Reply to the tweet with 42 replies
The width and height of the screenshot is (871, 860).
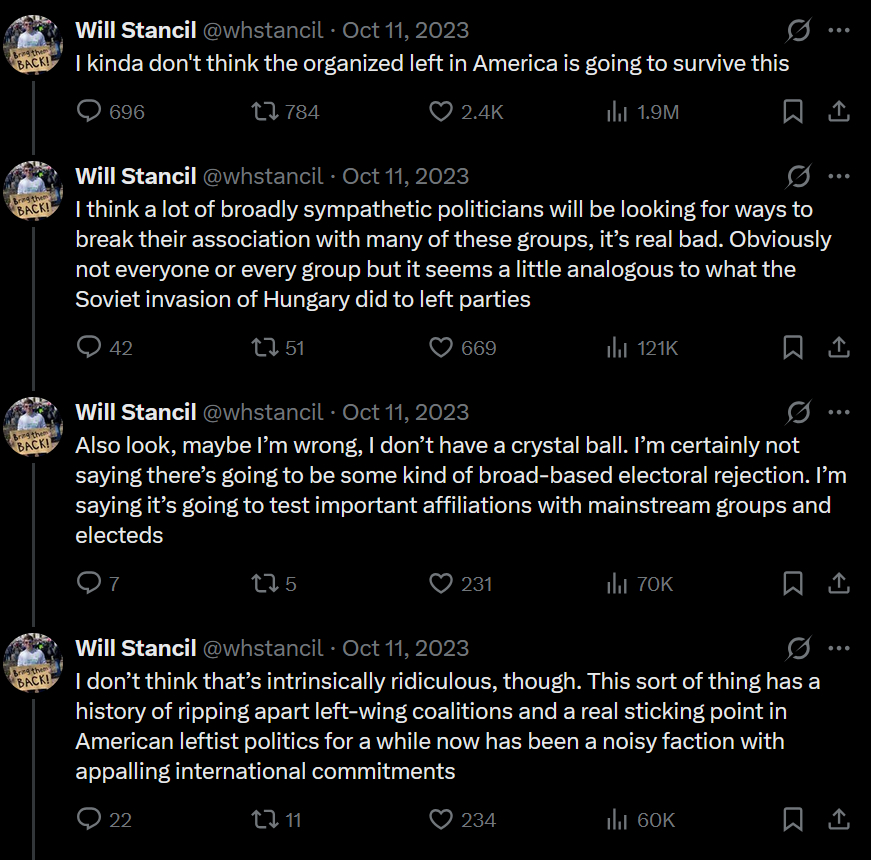[x=90, y=348]
